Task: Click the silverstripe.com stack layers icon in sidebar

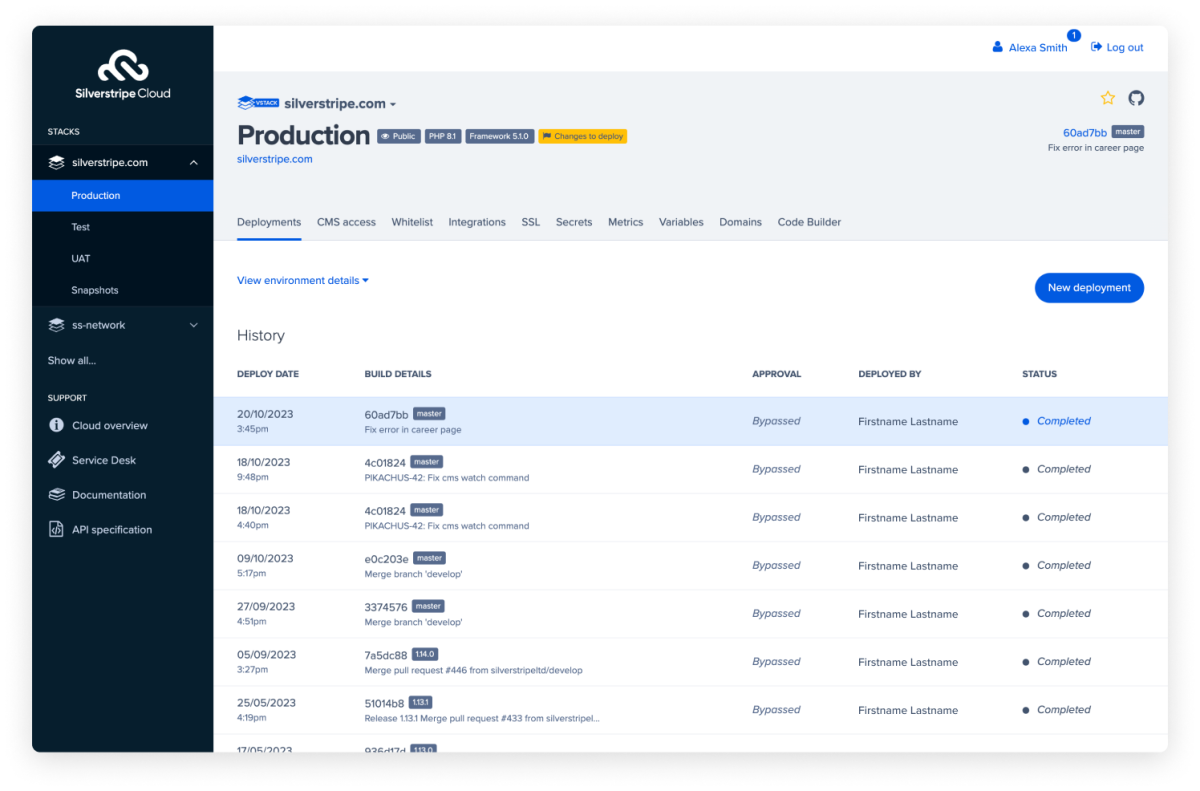Action: click(57, 162)
